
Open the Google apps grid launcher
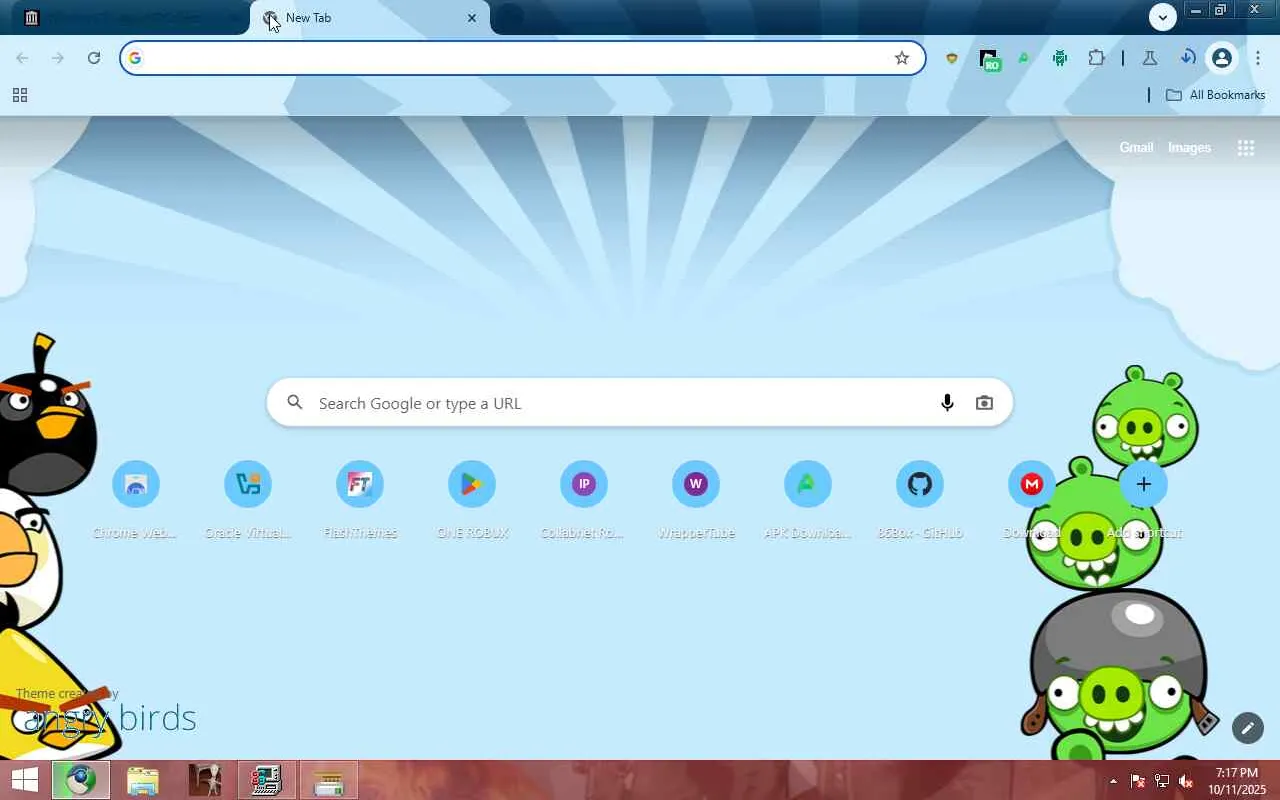click(1246, 148)
